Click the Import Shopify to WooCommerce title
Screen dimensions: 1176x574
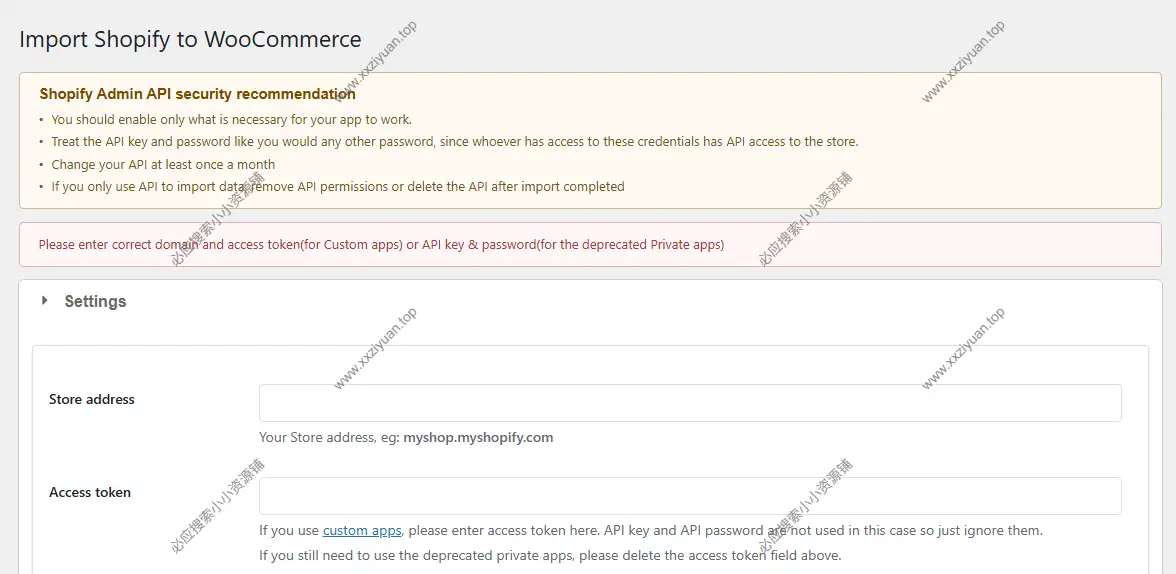(190, 40)
